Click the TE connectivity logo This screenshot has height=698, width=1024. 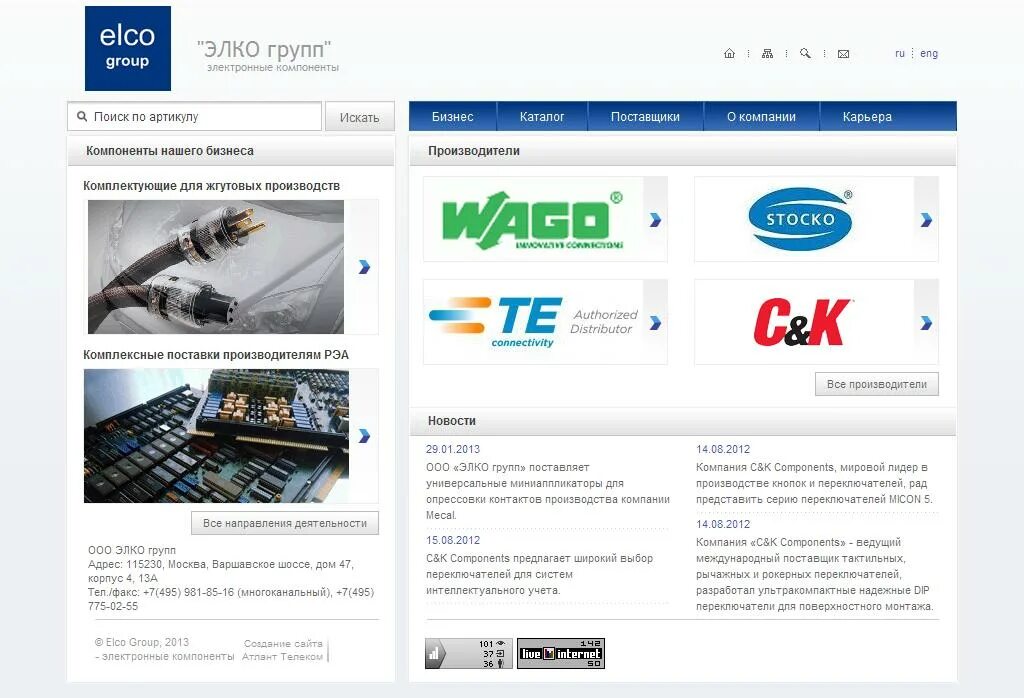click(x=533, y=322)
